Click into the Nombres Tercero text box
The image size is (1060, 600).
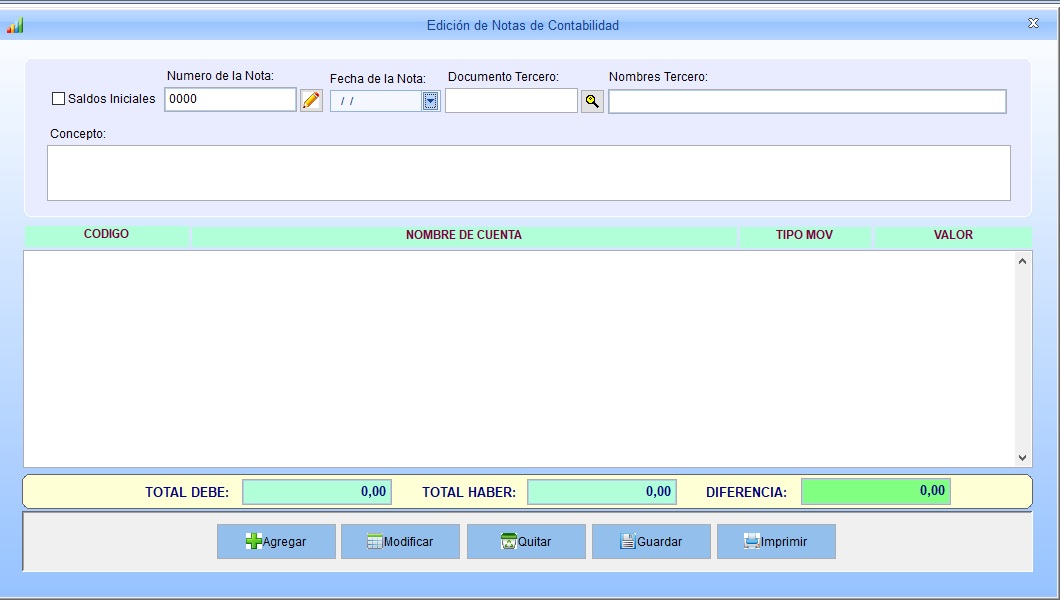806,102
